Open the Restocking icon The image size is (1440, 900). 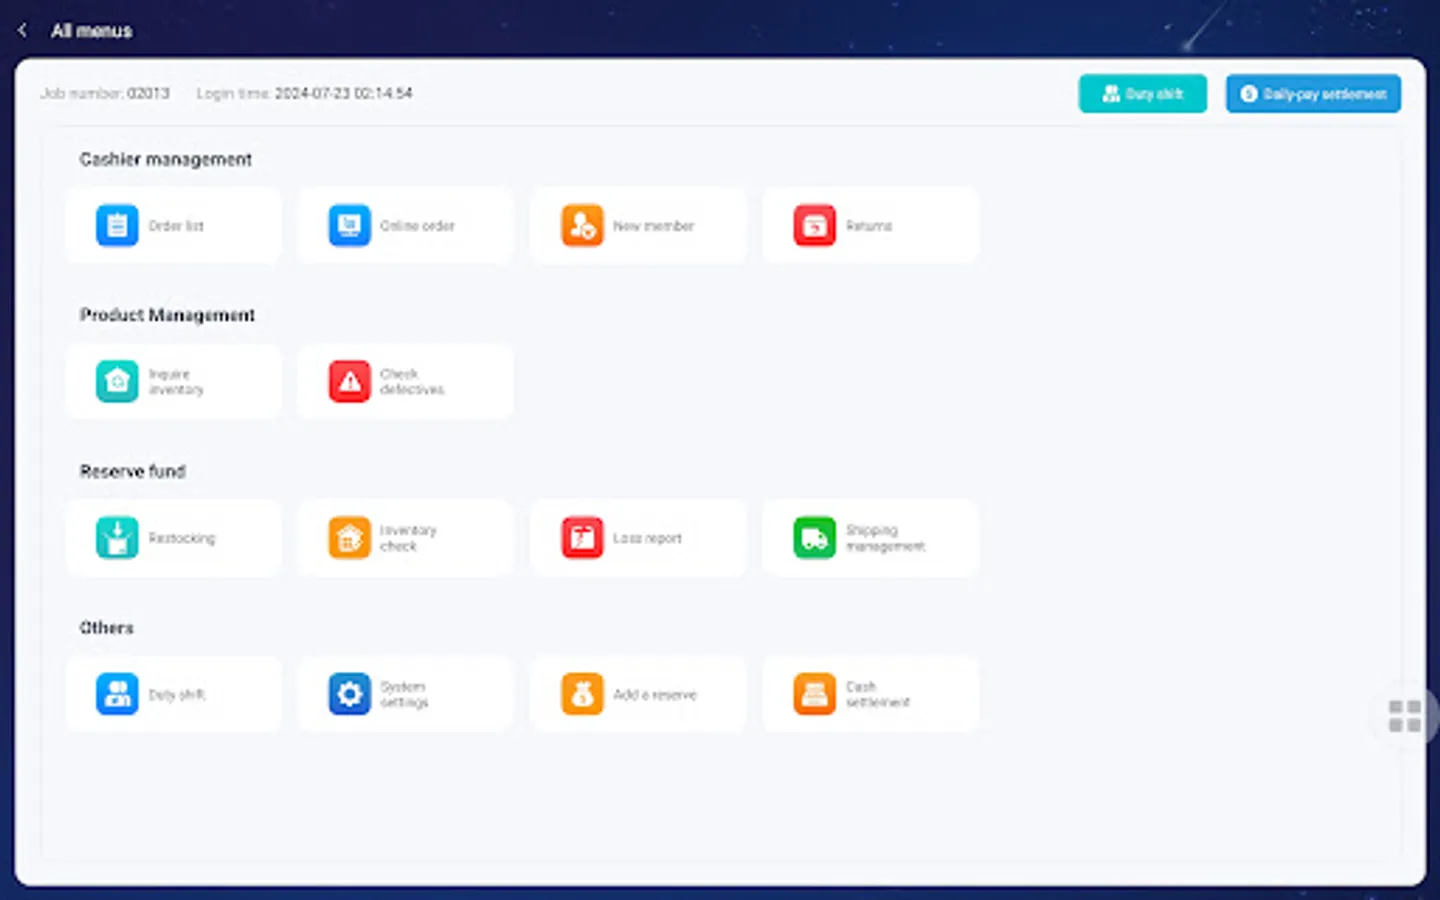[117, 537]
